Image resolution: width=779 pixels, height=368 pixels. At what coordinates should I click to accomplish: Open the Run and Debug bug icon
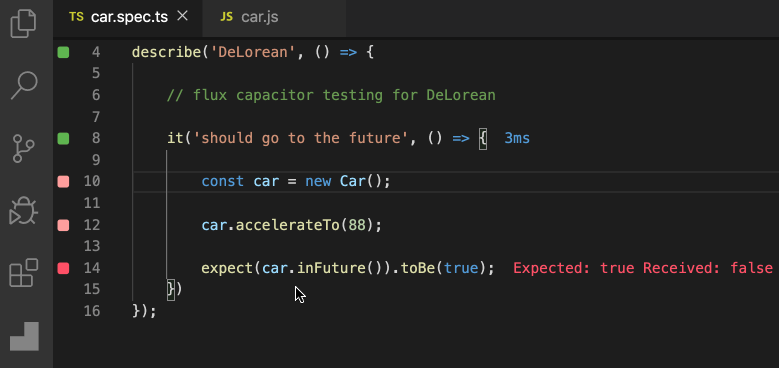23,211
